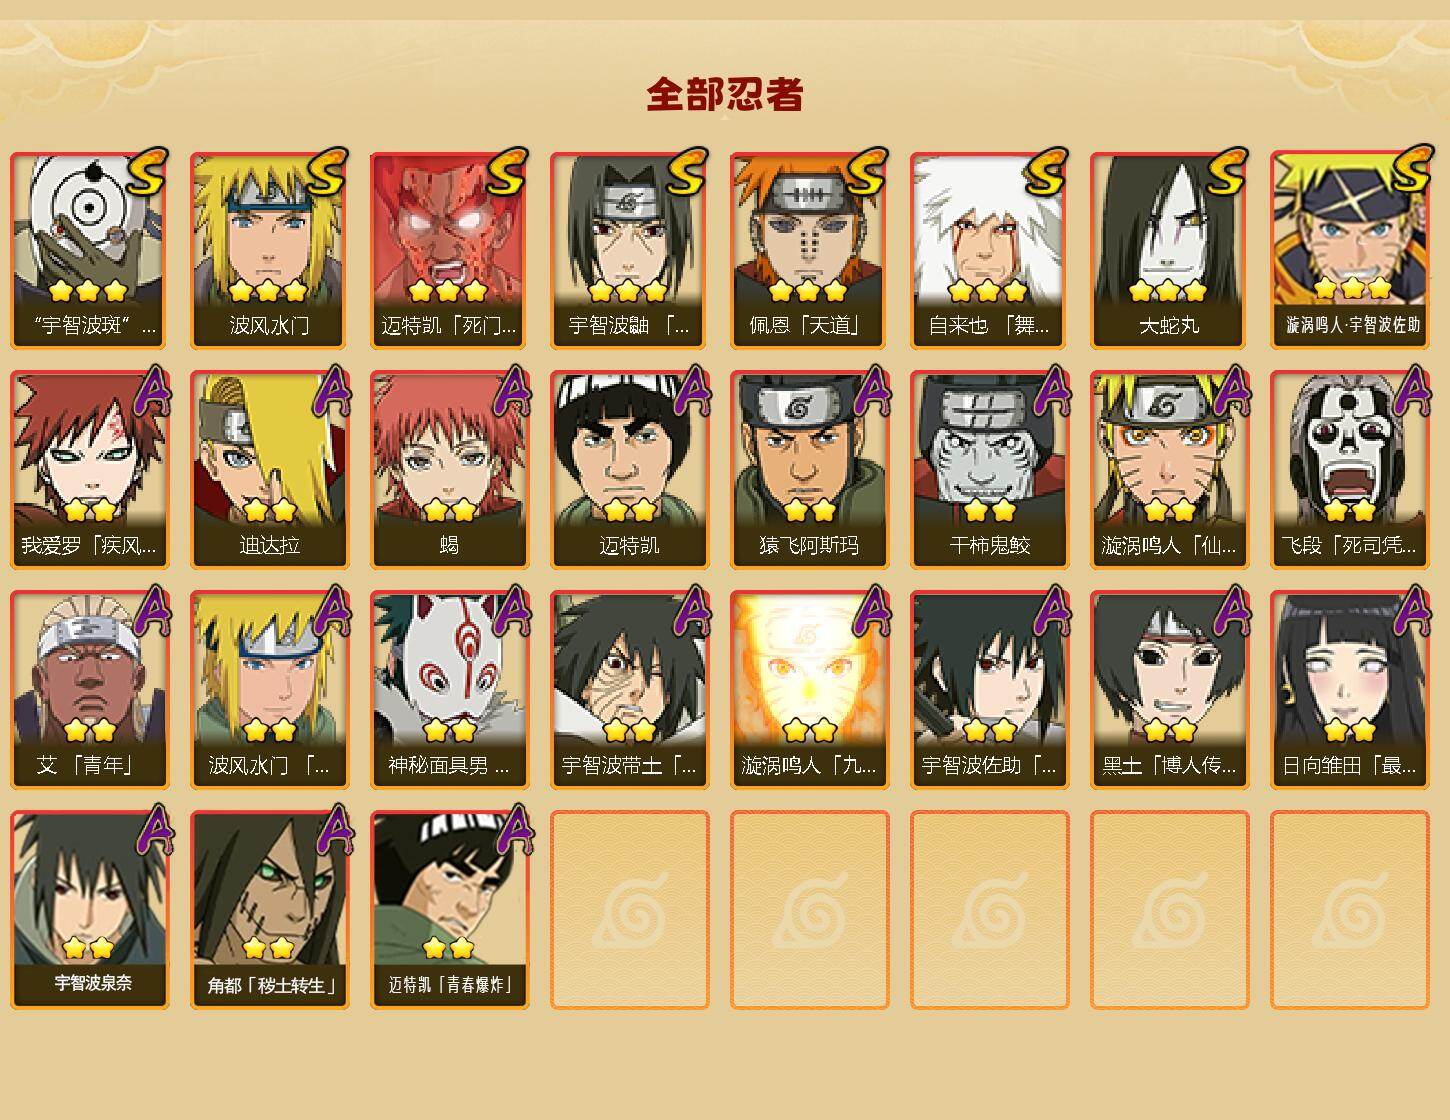Select the 迪达拉 A-rank card
1450x1120 pixels.
[269, 470]
